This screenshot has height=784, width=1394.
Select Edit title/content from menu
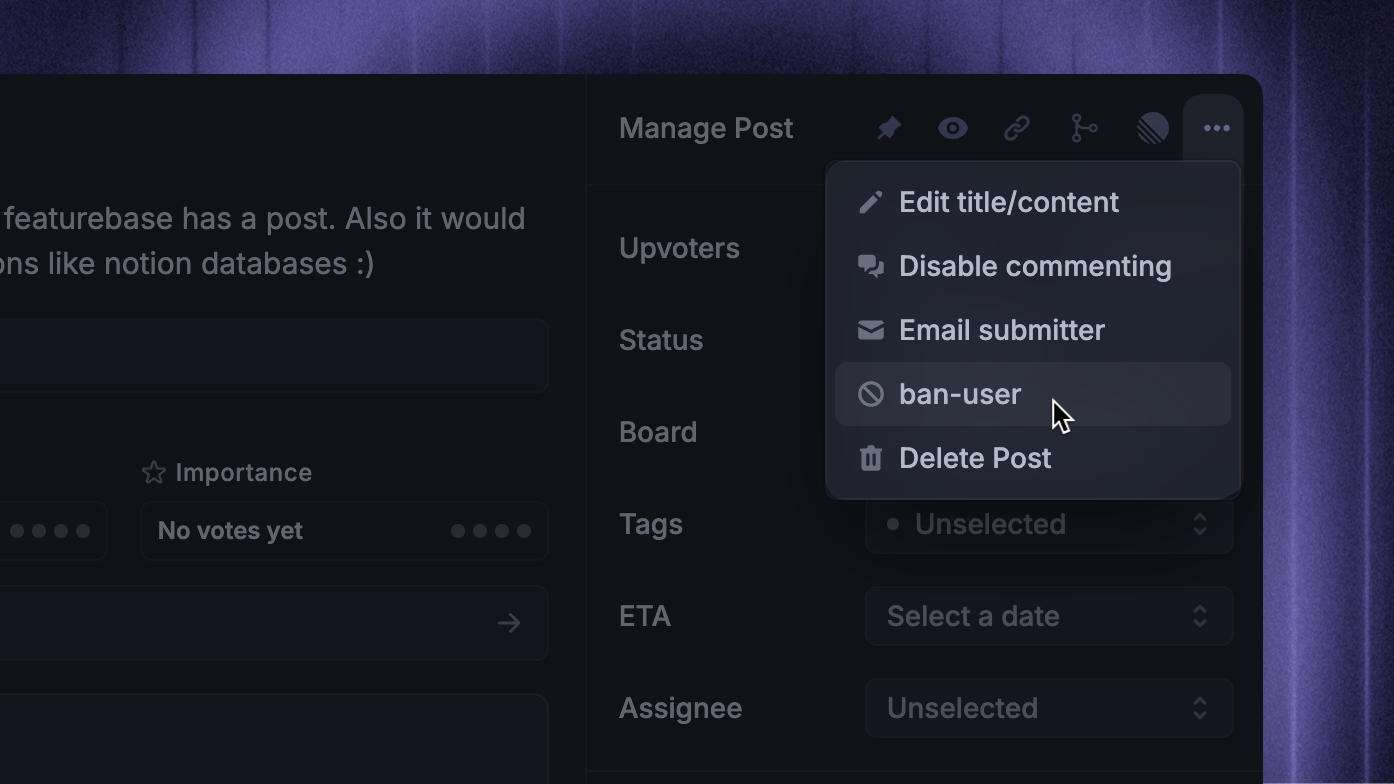tap(1033, 202)
